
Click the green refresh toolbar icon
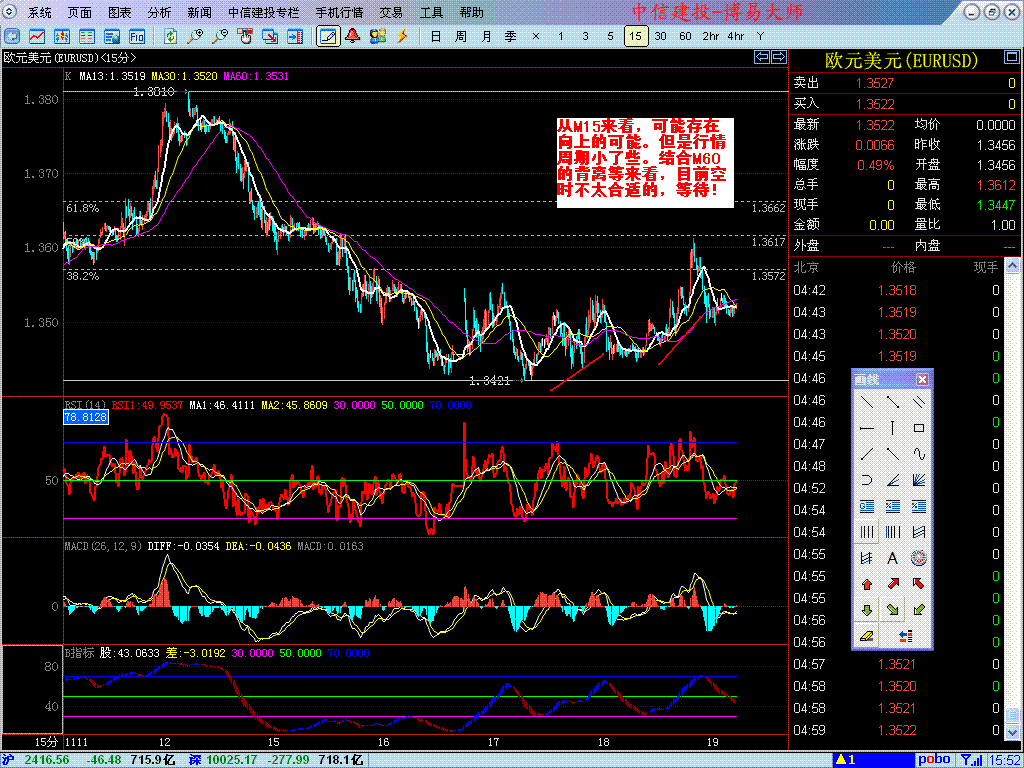tap(170, 36)
